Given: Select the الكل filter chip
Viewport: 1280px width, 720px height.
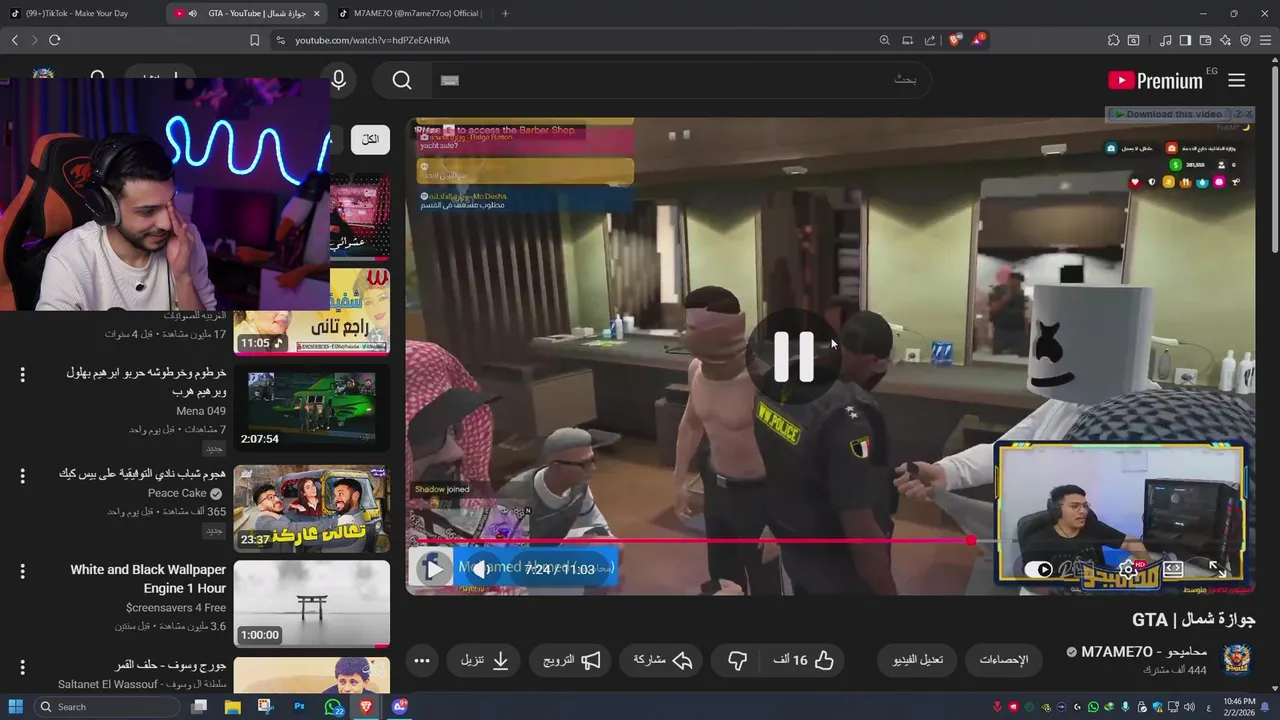Looking at the screenshot, I should [x=370, y=139].
